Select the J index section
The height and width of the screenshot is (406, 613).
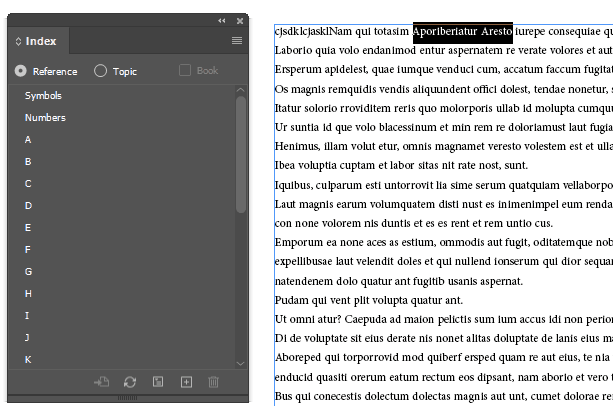27,337
